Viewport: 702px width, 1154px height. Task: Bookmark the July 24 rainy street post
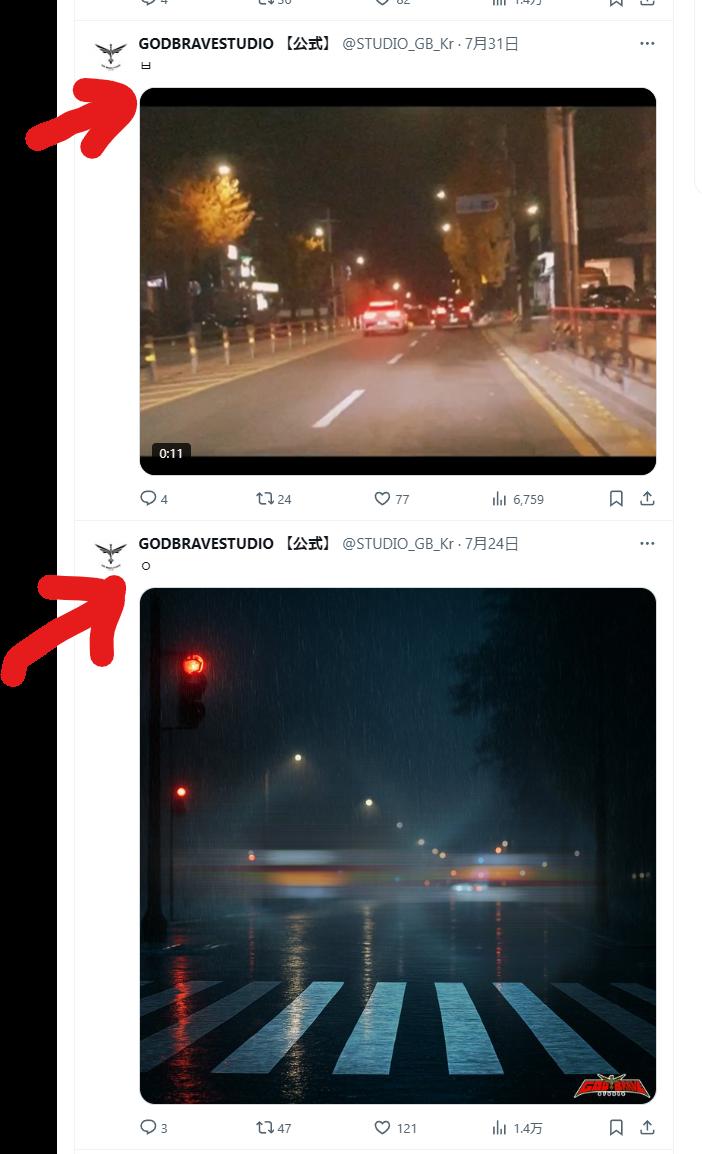pyautogui.click(x=616, y=1128)
